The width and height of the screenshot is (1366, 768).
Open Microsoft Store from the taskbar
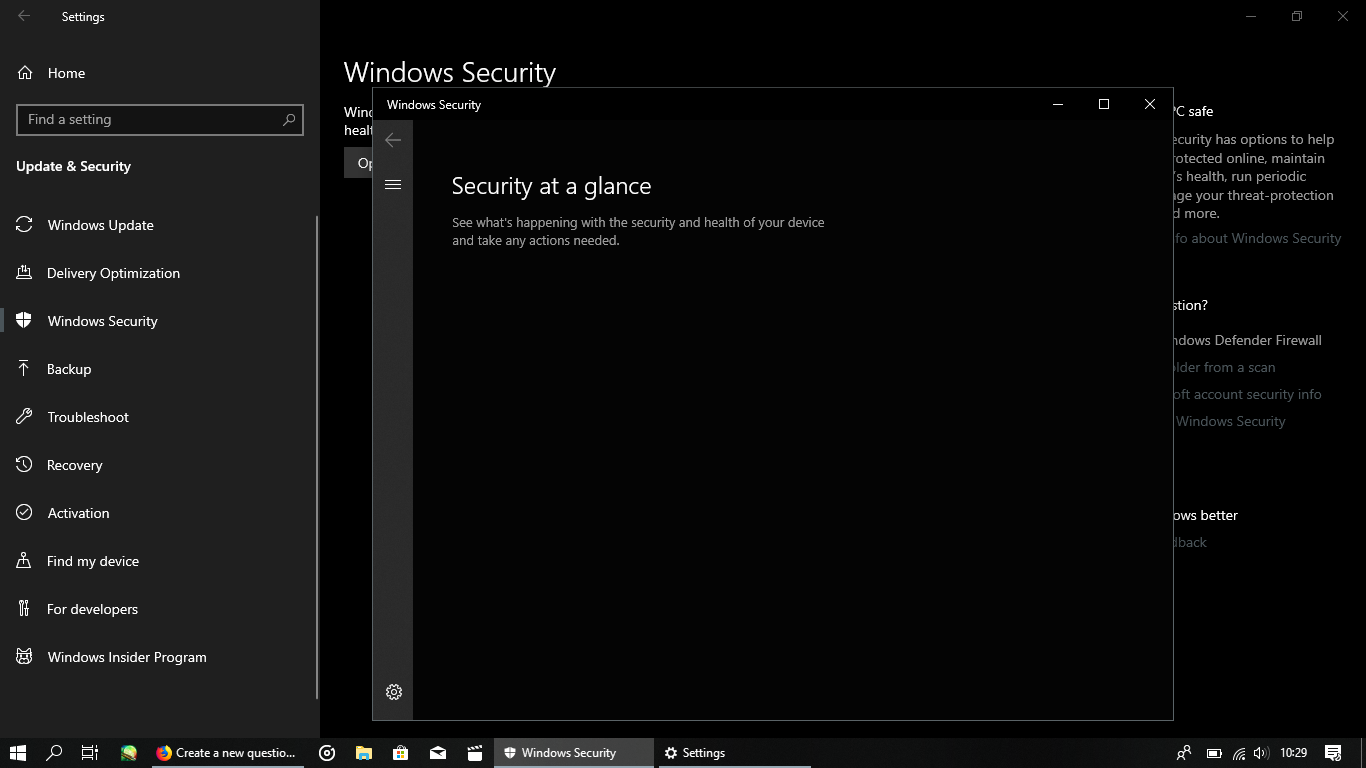click(400, 753)
